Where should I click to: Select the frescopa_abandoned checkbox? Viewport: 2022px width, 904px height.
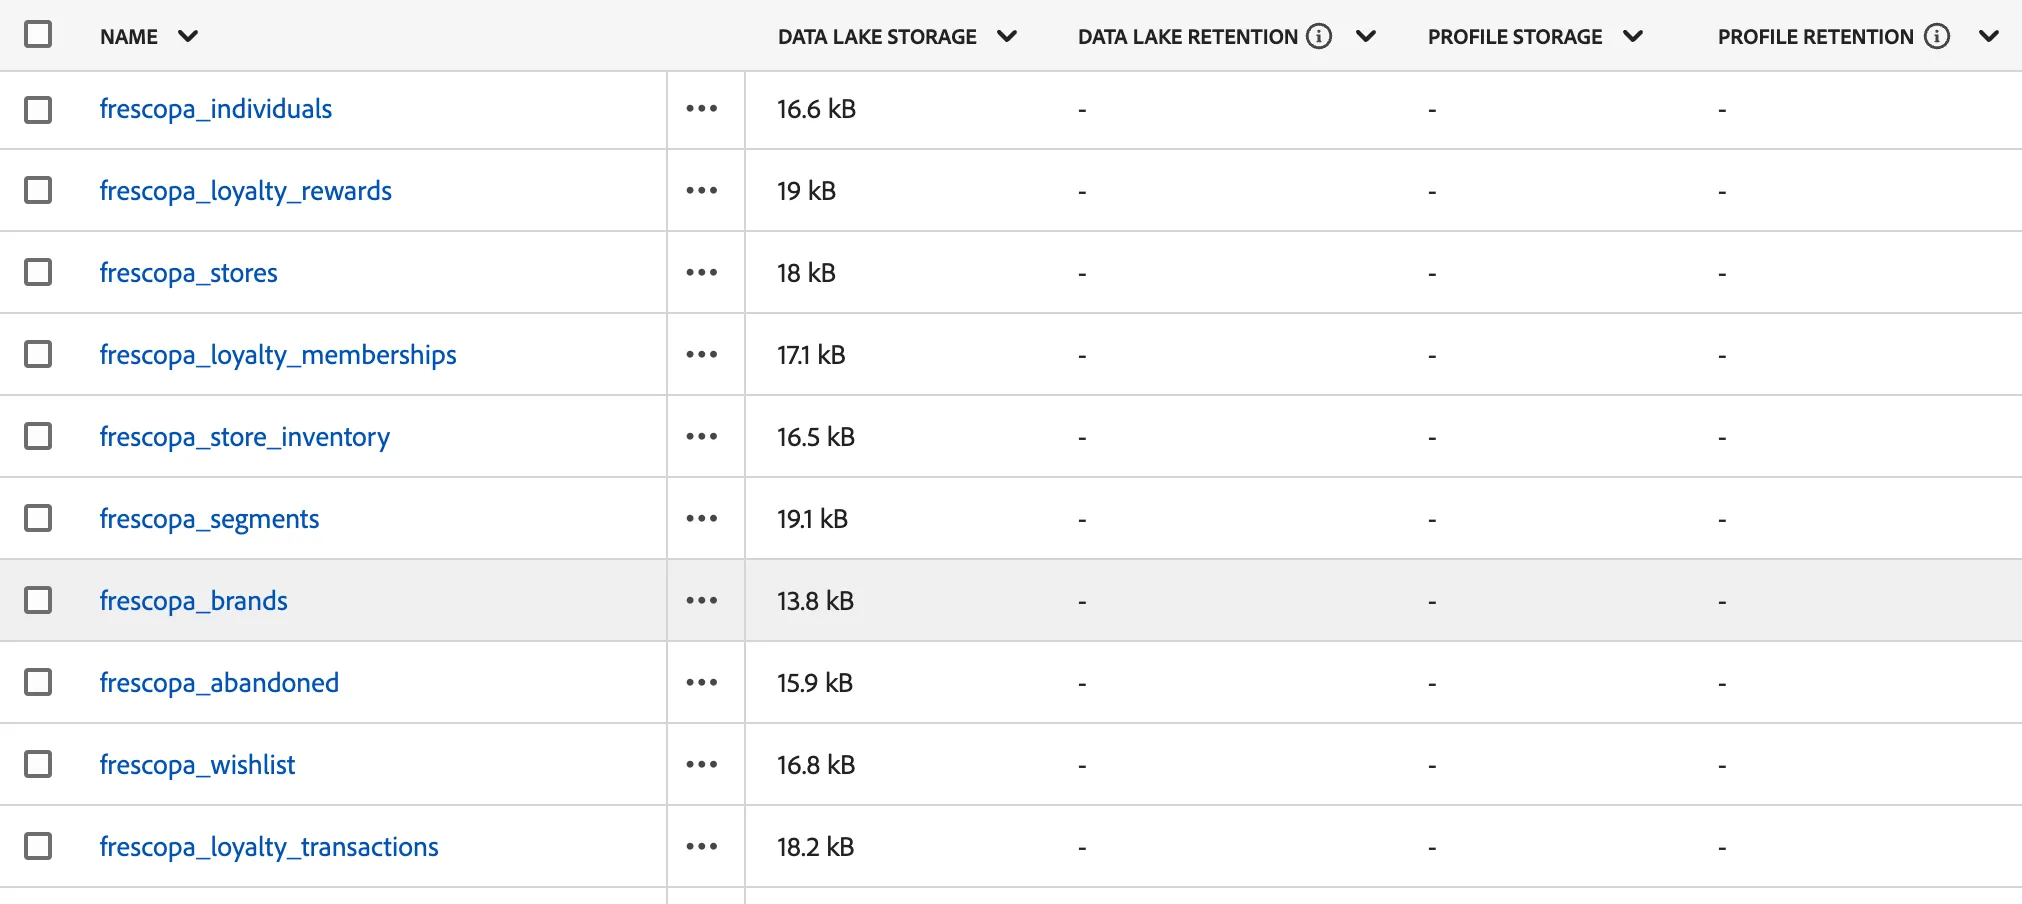[38, 682]
